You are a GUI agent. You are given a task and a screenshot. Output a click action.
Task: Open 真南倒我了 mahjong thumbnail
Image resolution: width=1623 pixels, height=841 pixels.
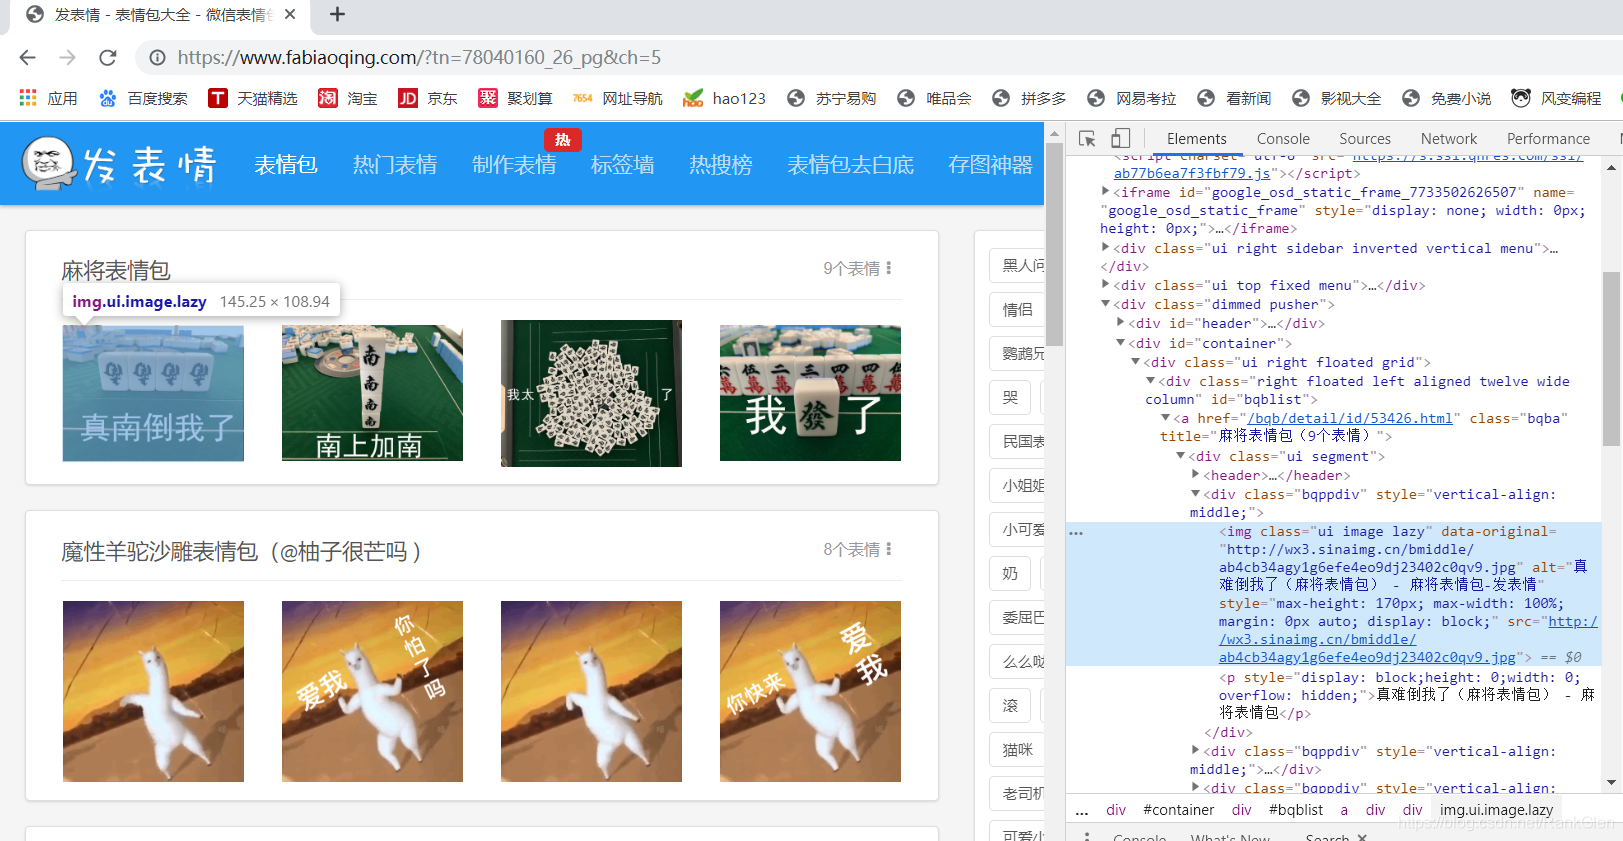pyautogui.click(x=153, y=393)
